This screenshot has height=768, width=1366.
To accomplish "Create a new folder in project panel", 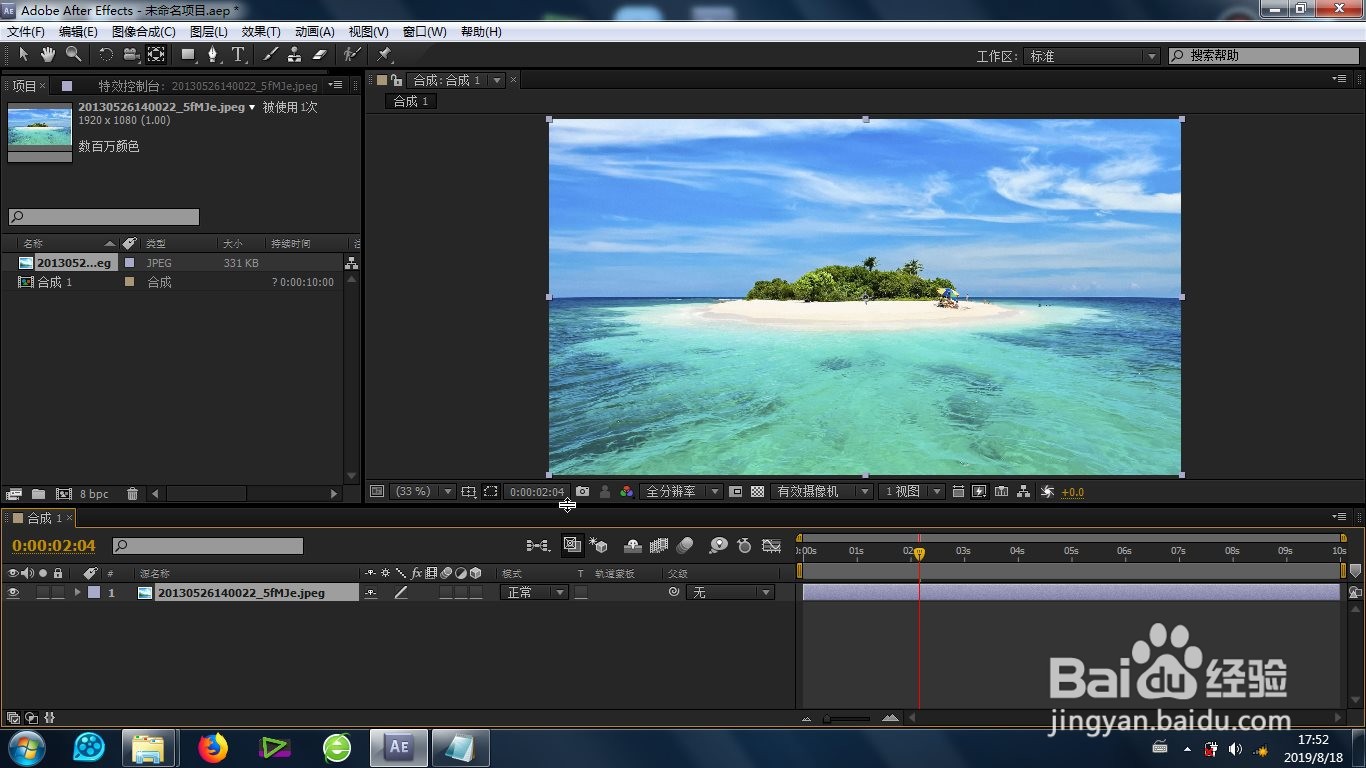I will click(x=38, y=494).
